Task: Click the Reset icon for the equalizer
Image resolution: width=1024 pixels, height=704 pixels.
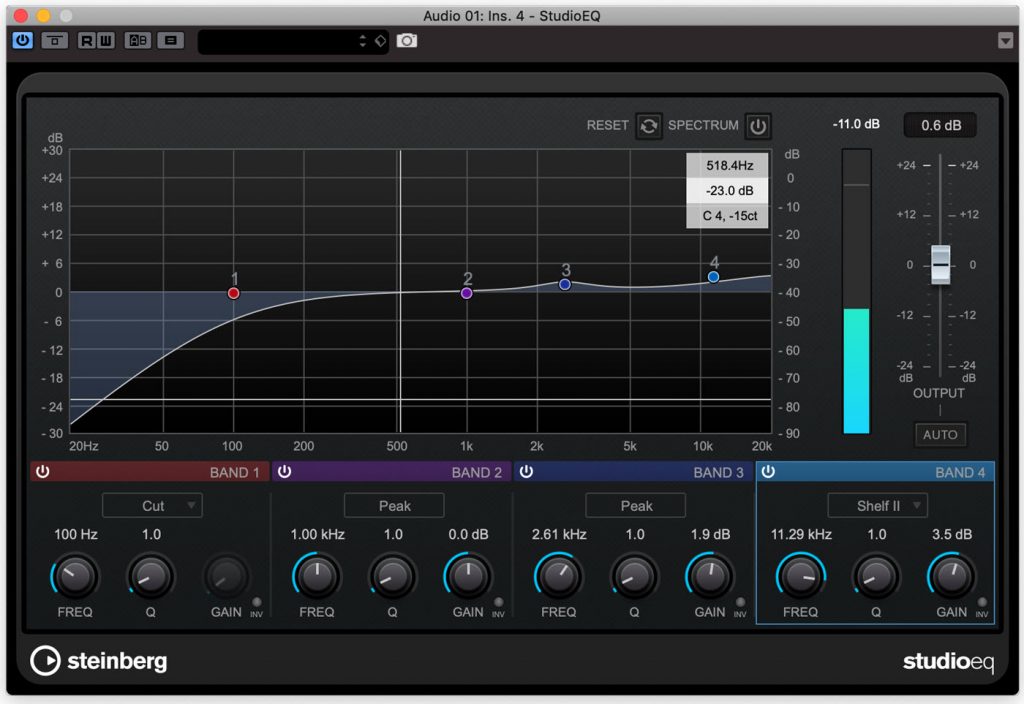Action: tap(648, 126)
